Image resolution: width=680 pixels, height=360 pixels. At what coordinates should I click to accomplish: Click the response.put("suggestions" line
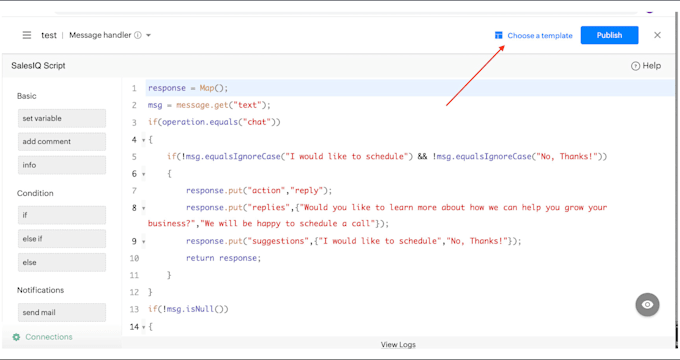coord(353,241)
